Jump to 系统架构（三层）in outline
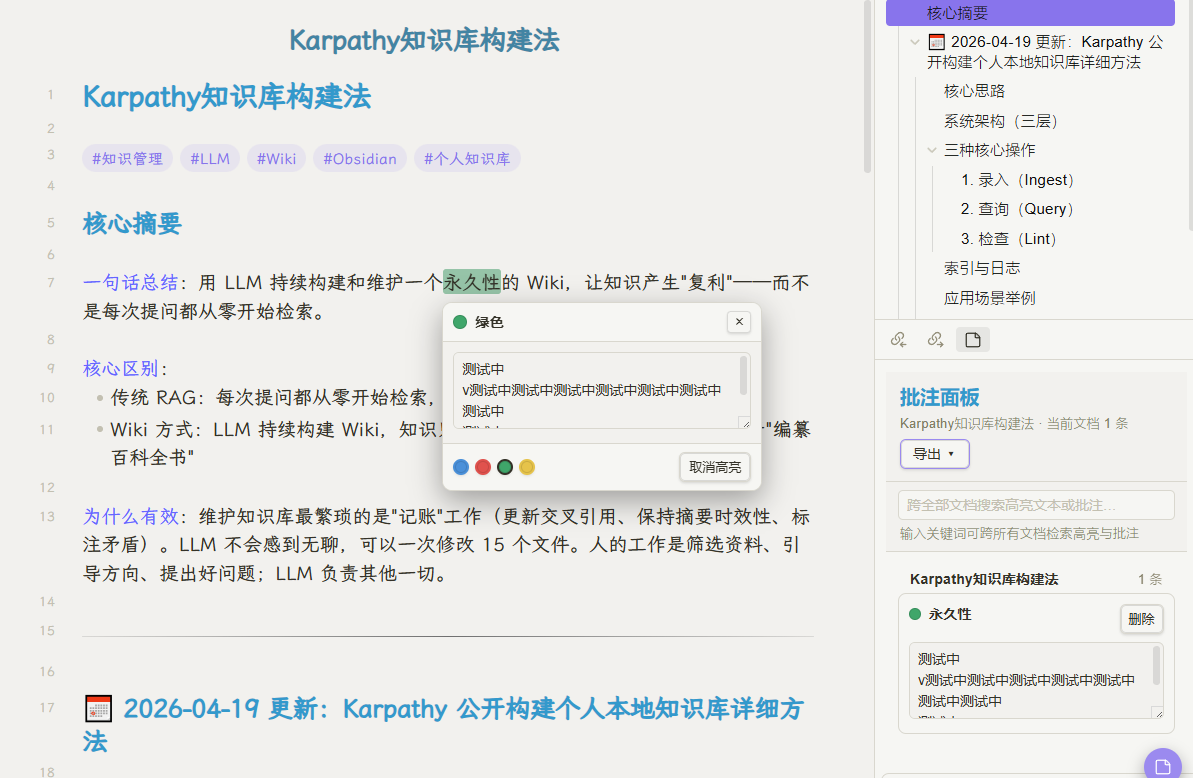The image size is (1193, 778). coord(1001,121)
